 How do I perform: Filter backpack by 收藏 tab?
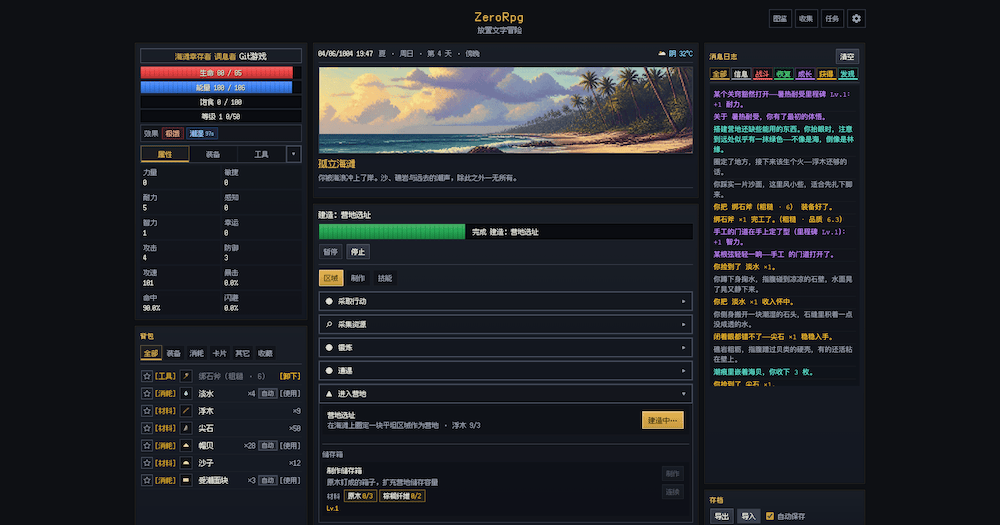pyautogui.click(x=265, y=353)
